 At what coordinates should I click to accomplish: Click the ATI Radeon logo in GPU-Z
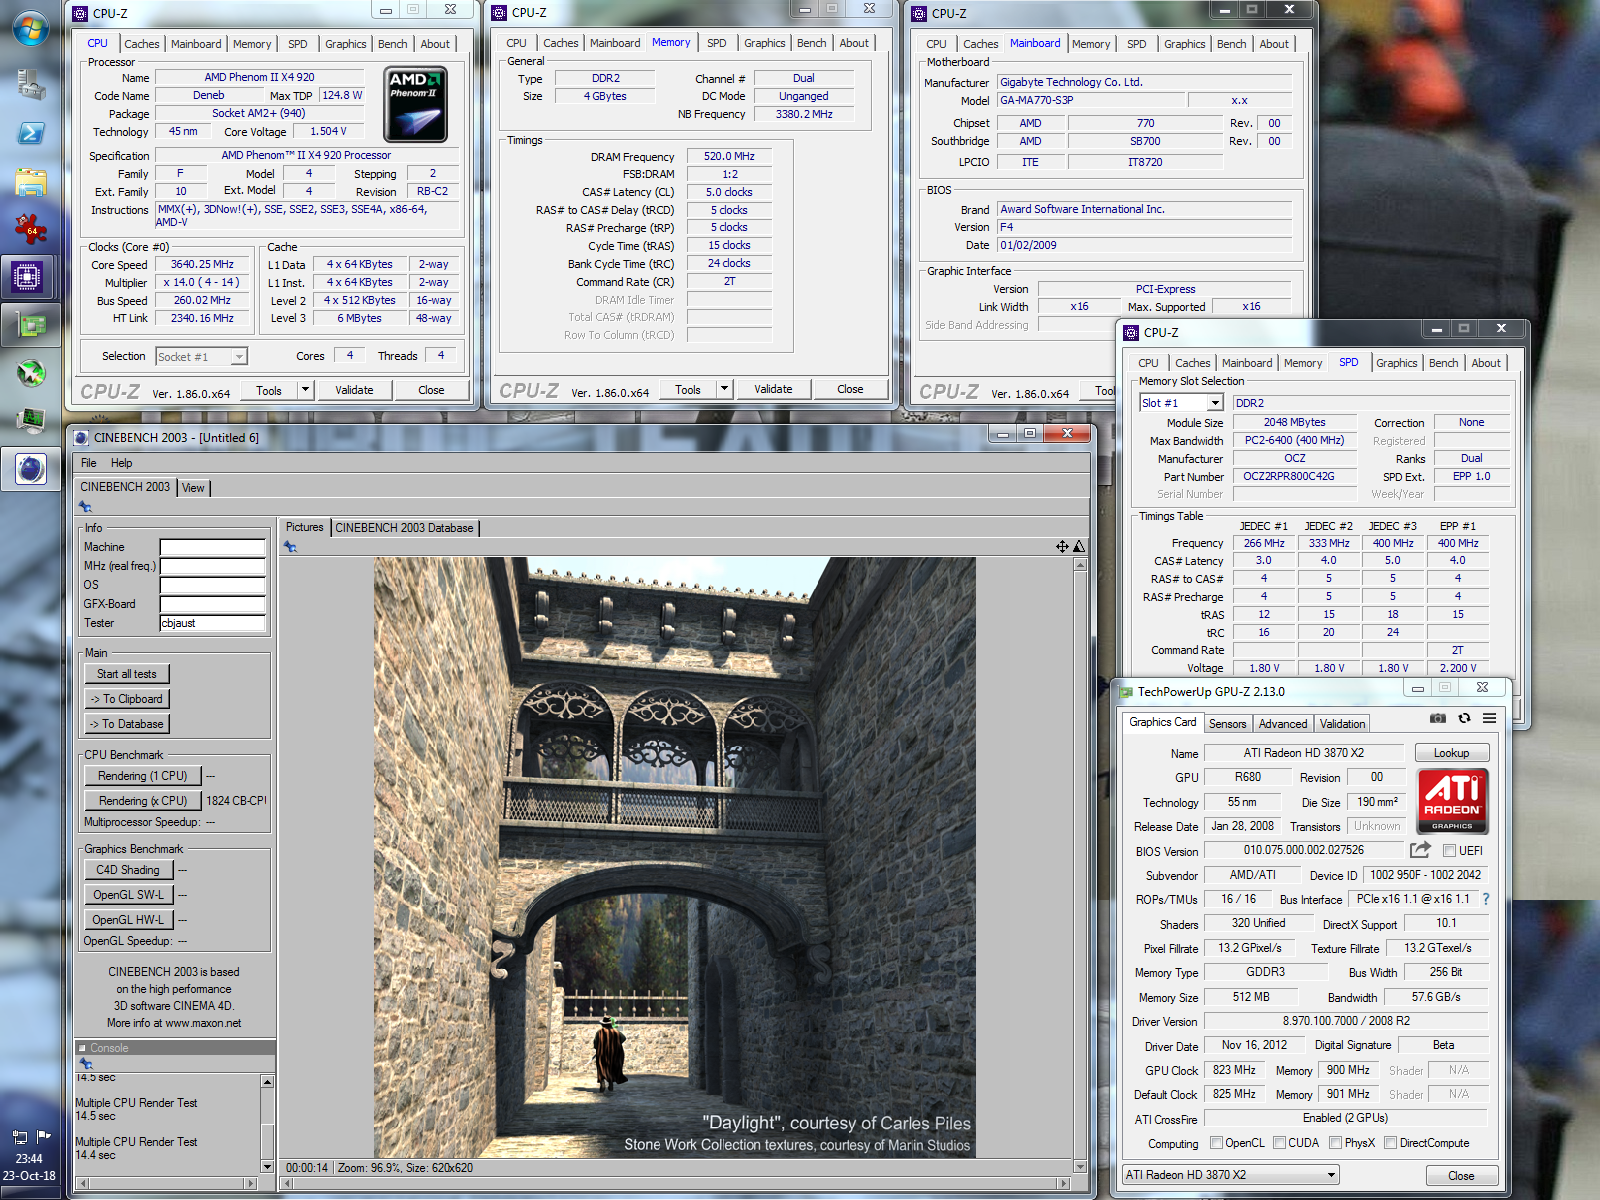click(1453, 801)
